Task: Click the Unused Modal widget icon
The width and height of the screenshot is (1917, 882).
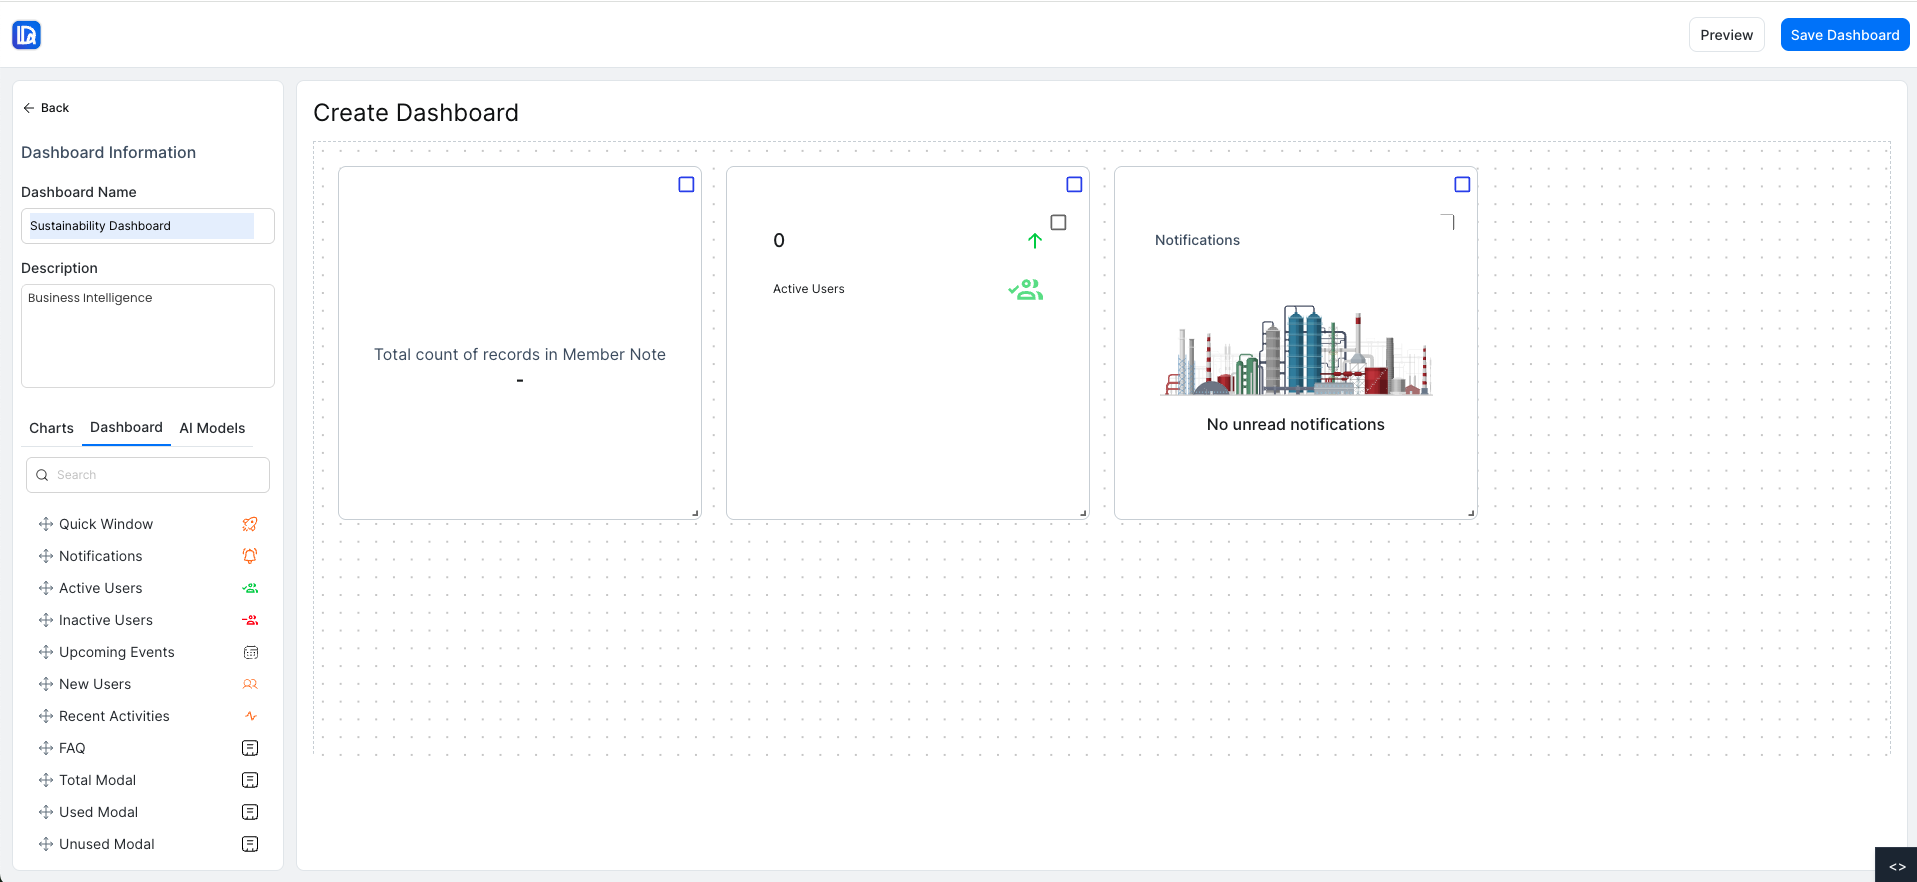Action: tap(250, 844)
